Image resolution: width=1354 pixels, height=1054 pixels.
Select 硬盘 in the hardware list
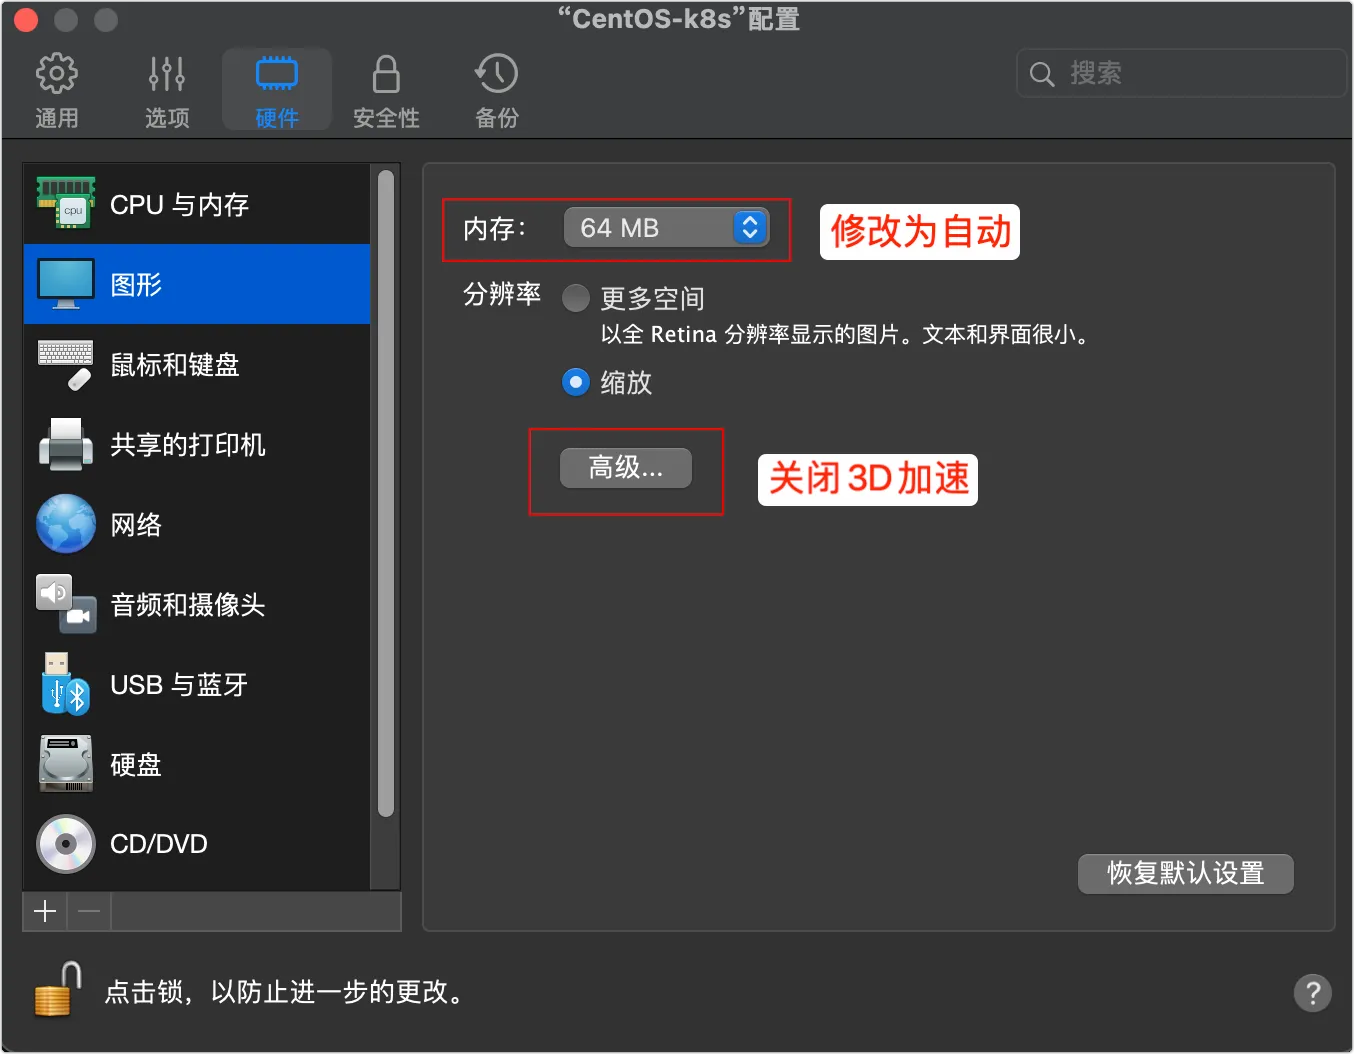[197, 764]
